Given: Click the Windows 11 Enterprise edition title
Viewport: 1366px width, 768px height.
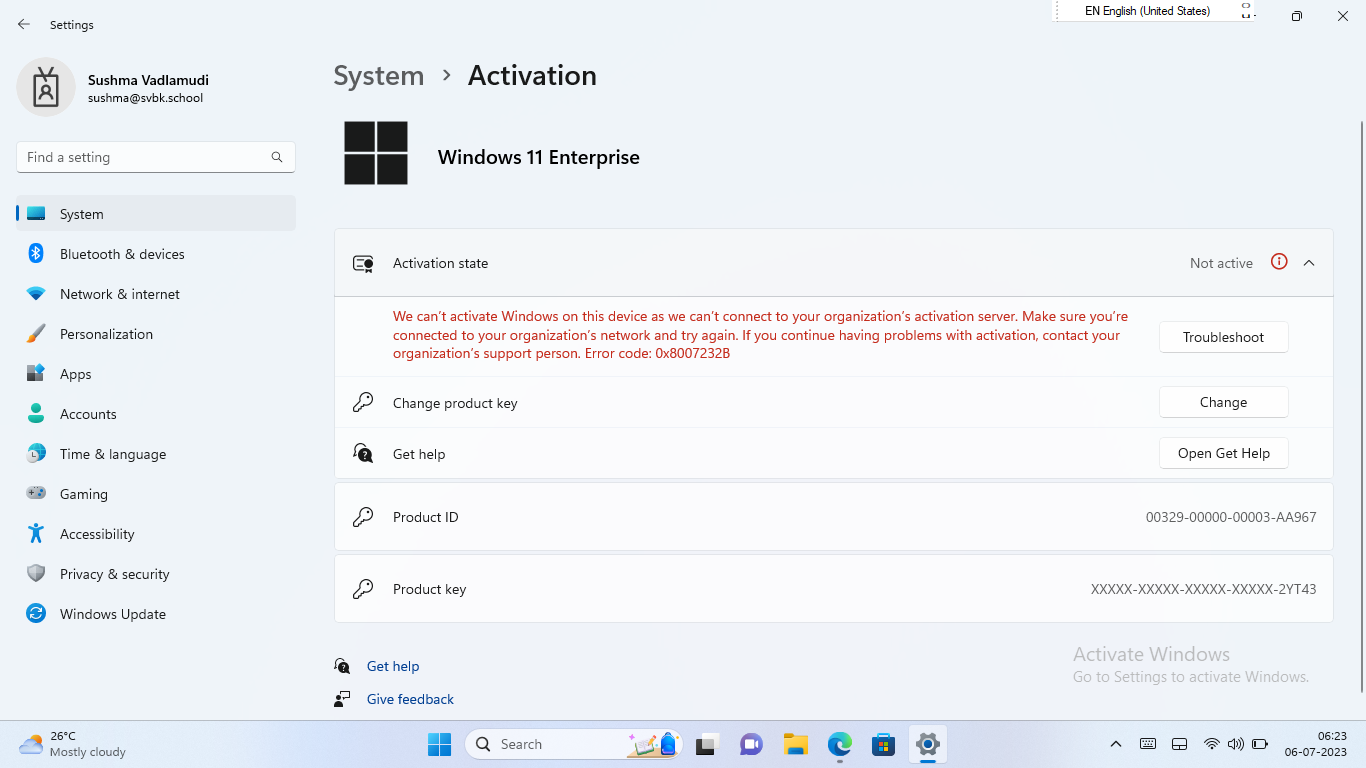Looking at the screenshot, I should (x=539, y=157).
